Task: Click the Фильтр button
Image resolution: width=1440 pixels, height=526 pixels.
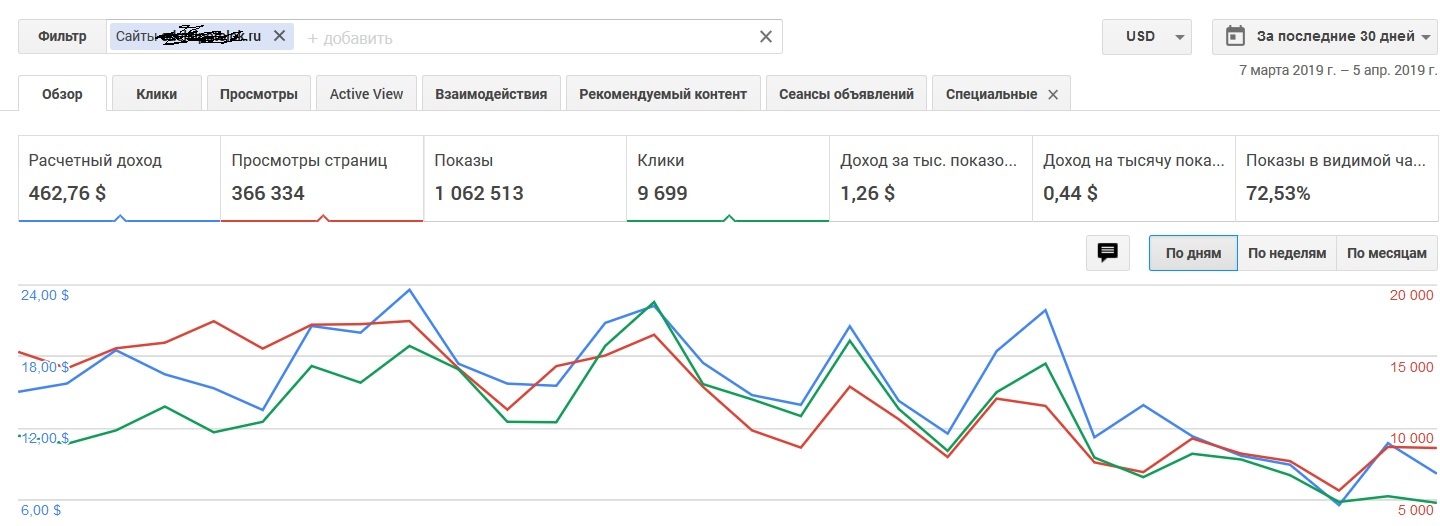Action: tap(62, 37)
